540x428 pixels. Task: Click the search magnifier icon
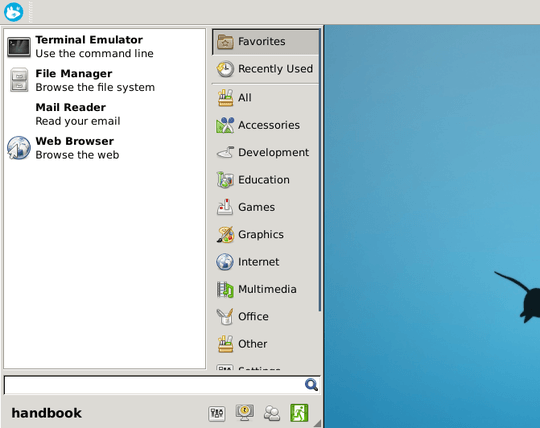311,385
